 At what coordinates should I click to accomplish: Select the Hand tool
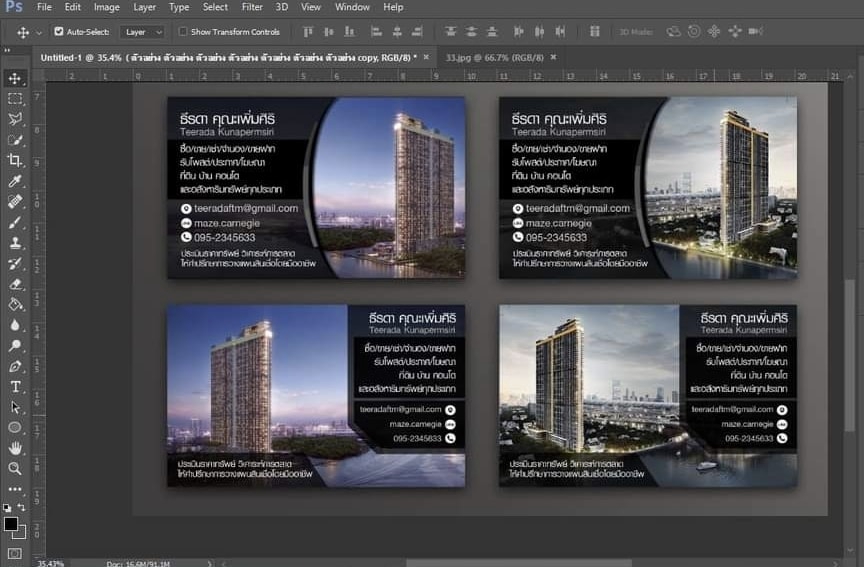click(15, 447)
